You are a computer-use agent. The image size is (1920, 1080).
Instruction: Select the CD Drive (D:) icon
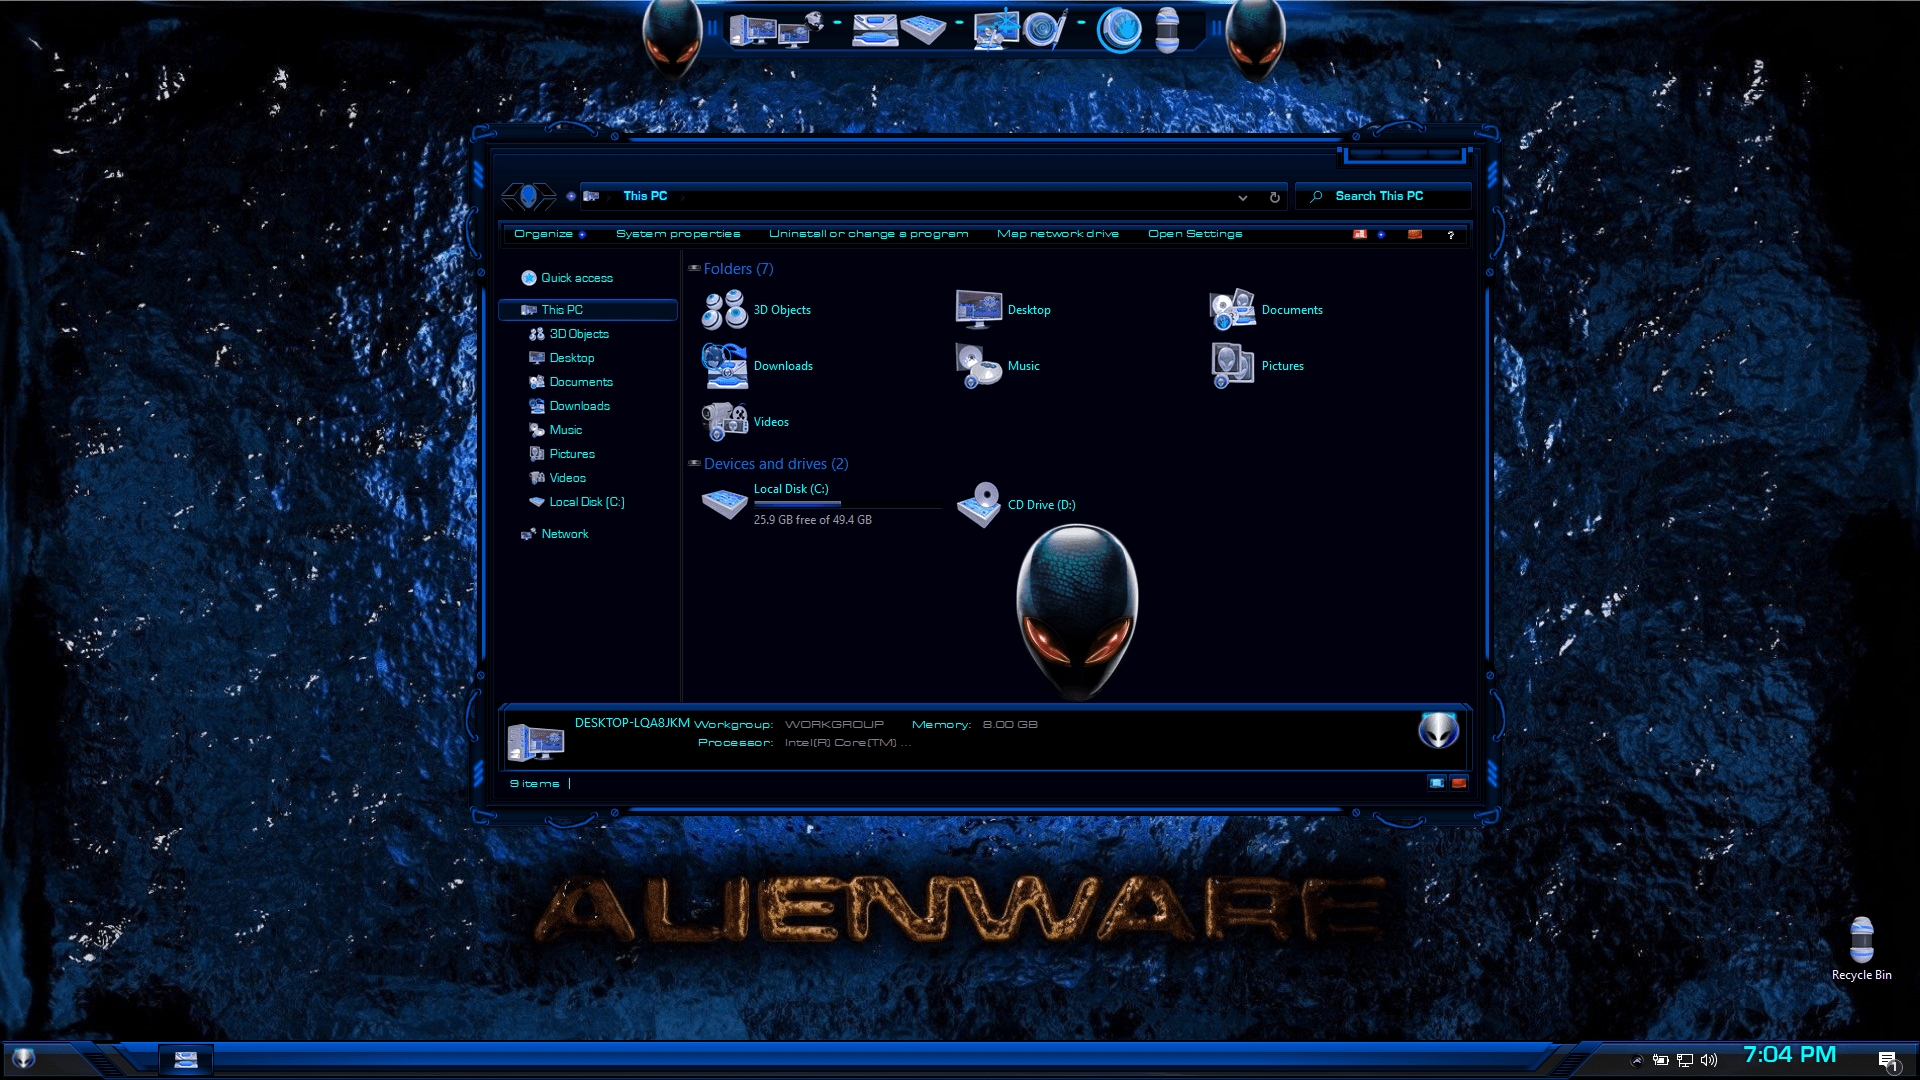(979, 505)
